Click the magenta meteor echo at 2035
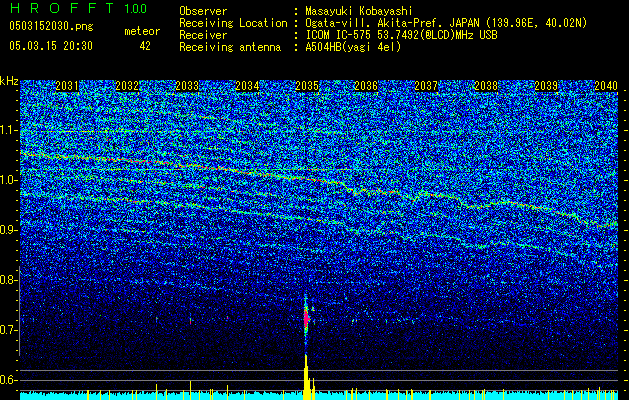 (x=306, y=319)
